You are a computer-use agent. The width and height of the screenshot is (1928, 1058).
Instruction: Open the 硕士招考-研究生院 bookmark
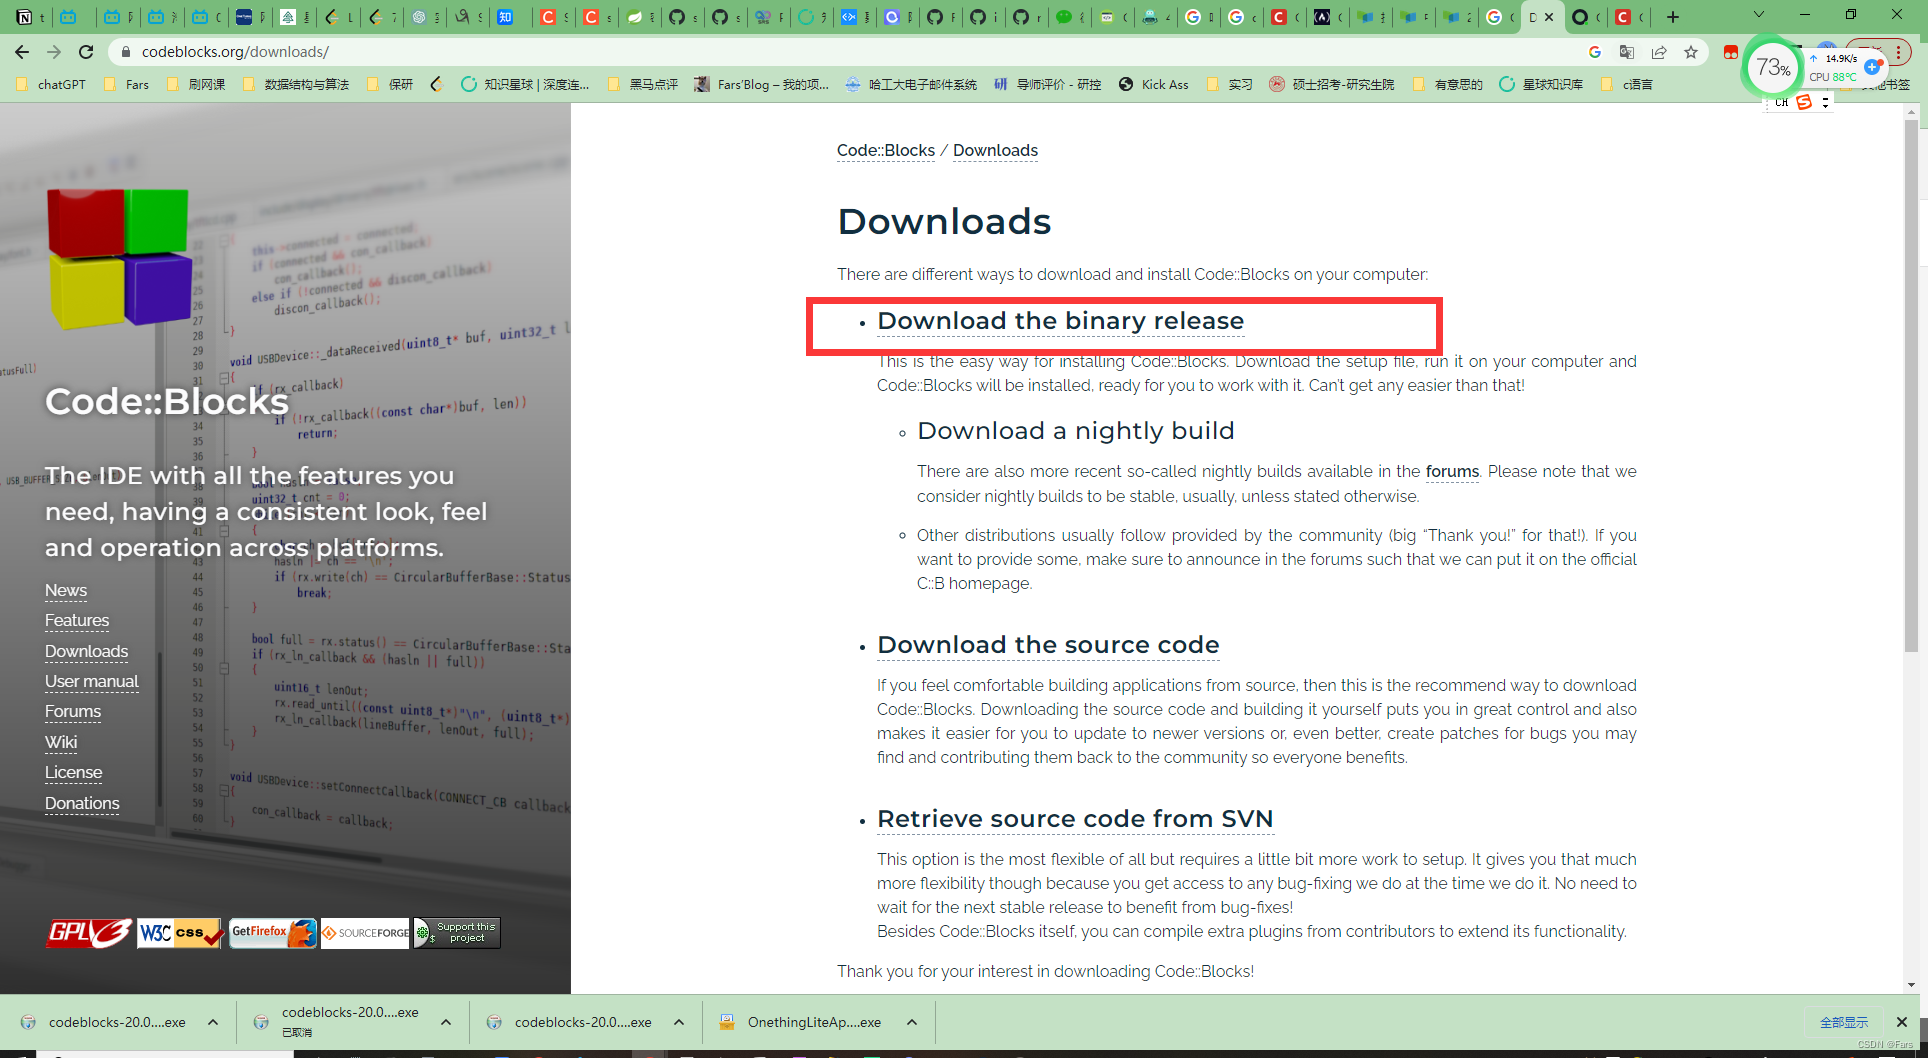pyautogui.click(x=1332, y=84)
